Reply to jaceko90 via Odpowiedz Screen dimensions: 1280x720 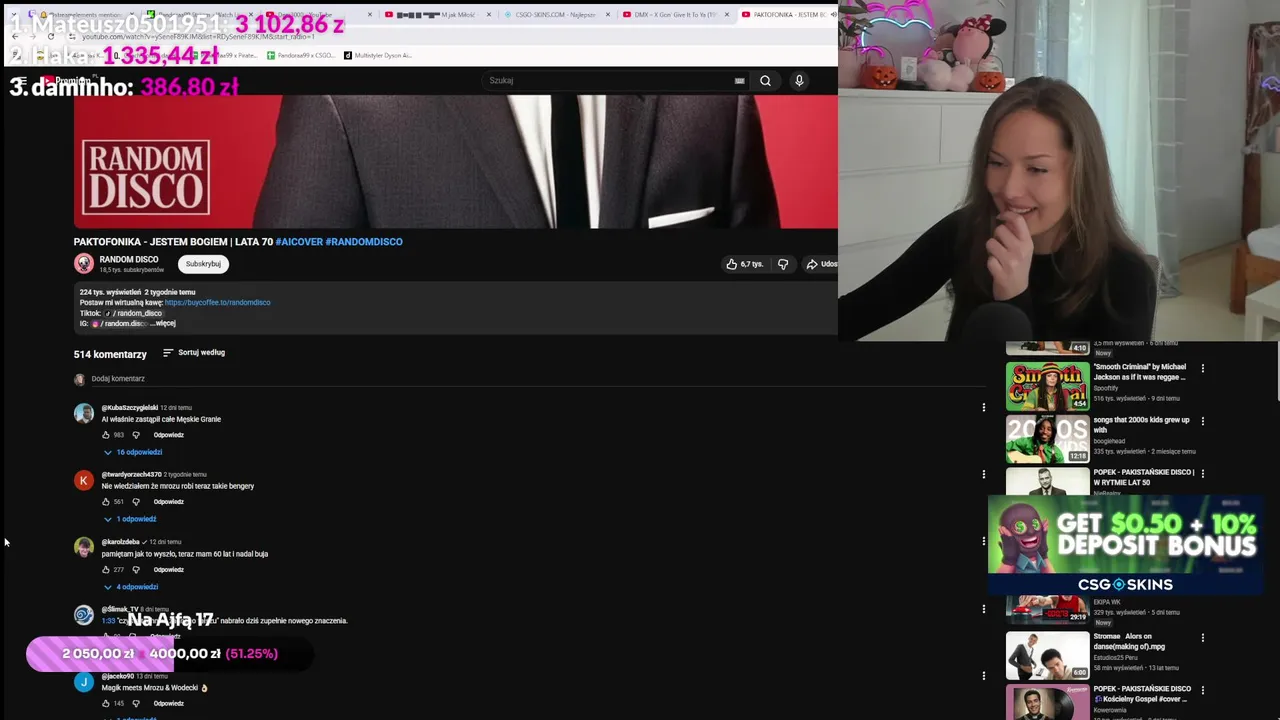168,704
